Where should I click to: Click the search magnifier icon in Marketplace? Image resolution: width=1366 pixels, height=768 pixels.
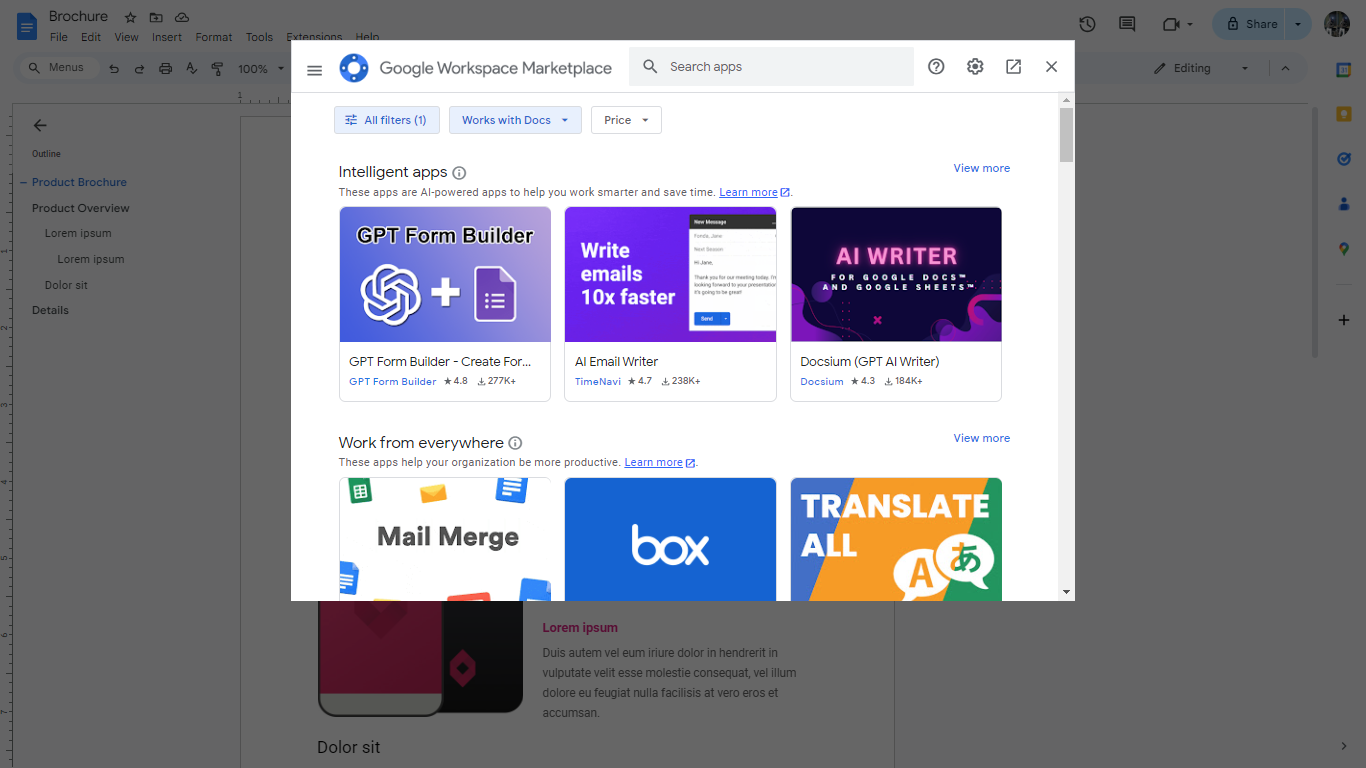(x=650, y=67)
